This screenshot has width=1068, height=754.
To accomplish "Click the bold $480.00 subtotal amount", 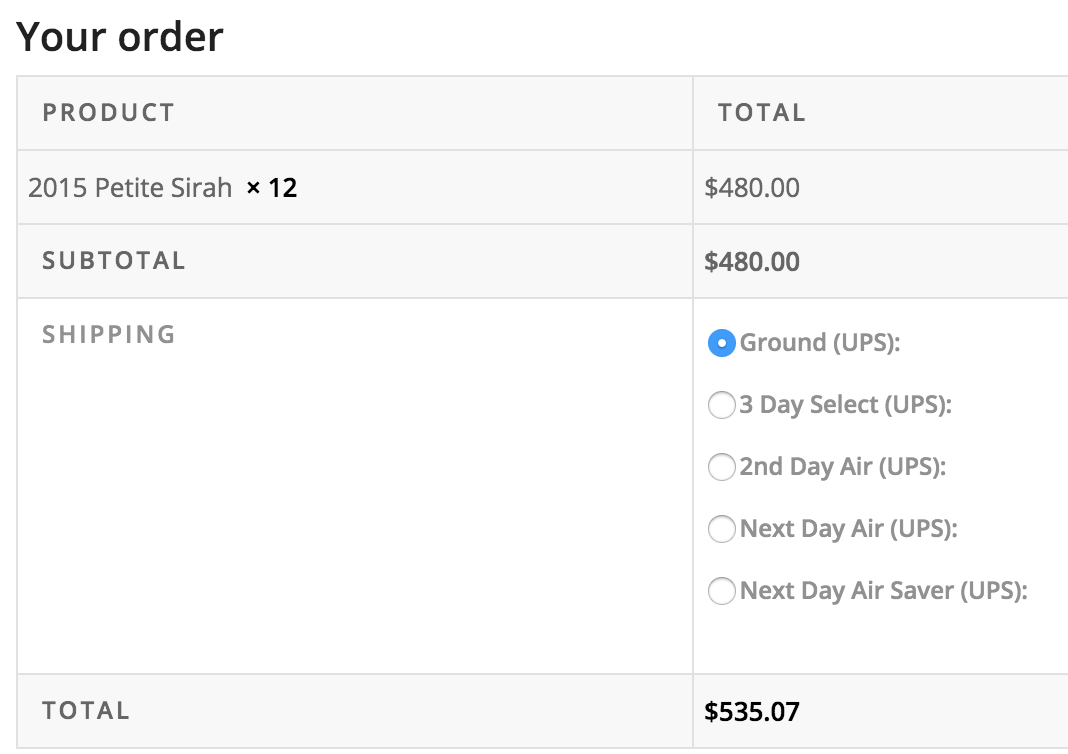I will pos(752,262).
